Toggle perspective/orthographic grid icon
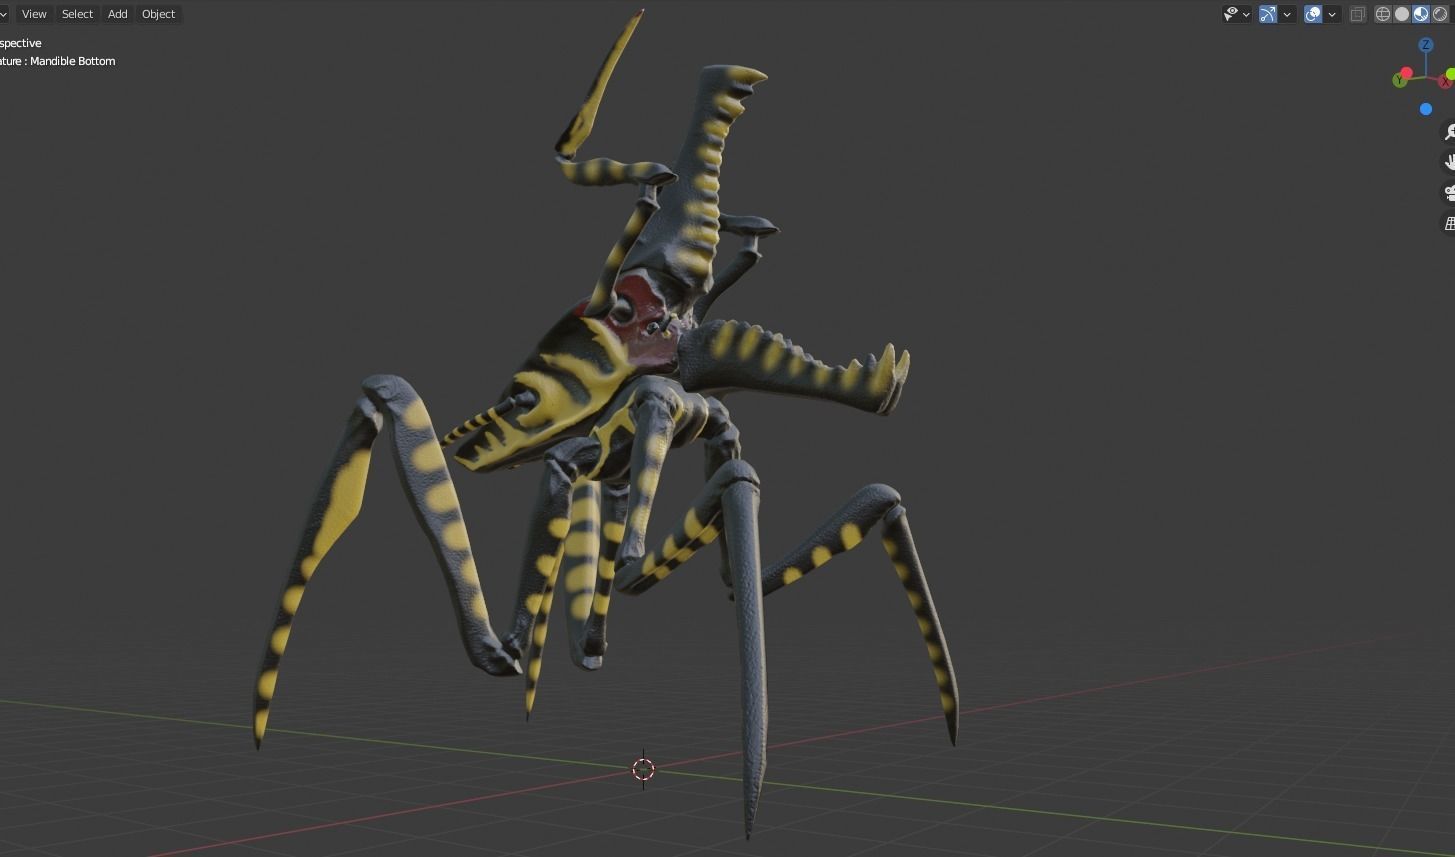The width and height of the screenshot is (1455, 857). click(1448, 223)
